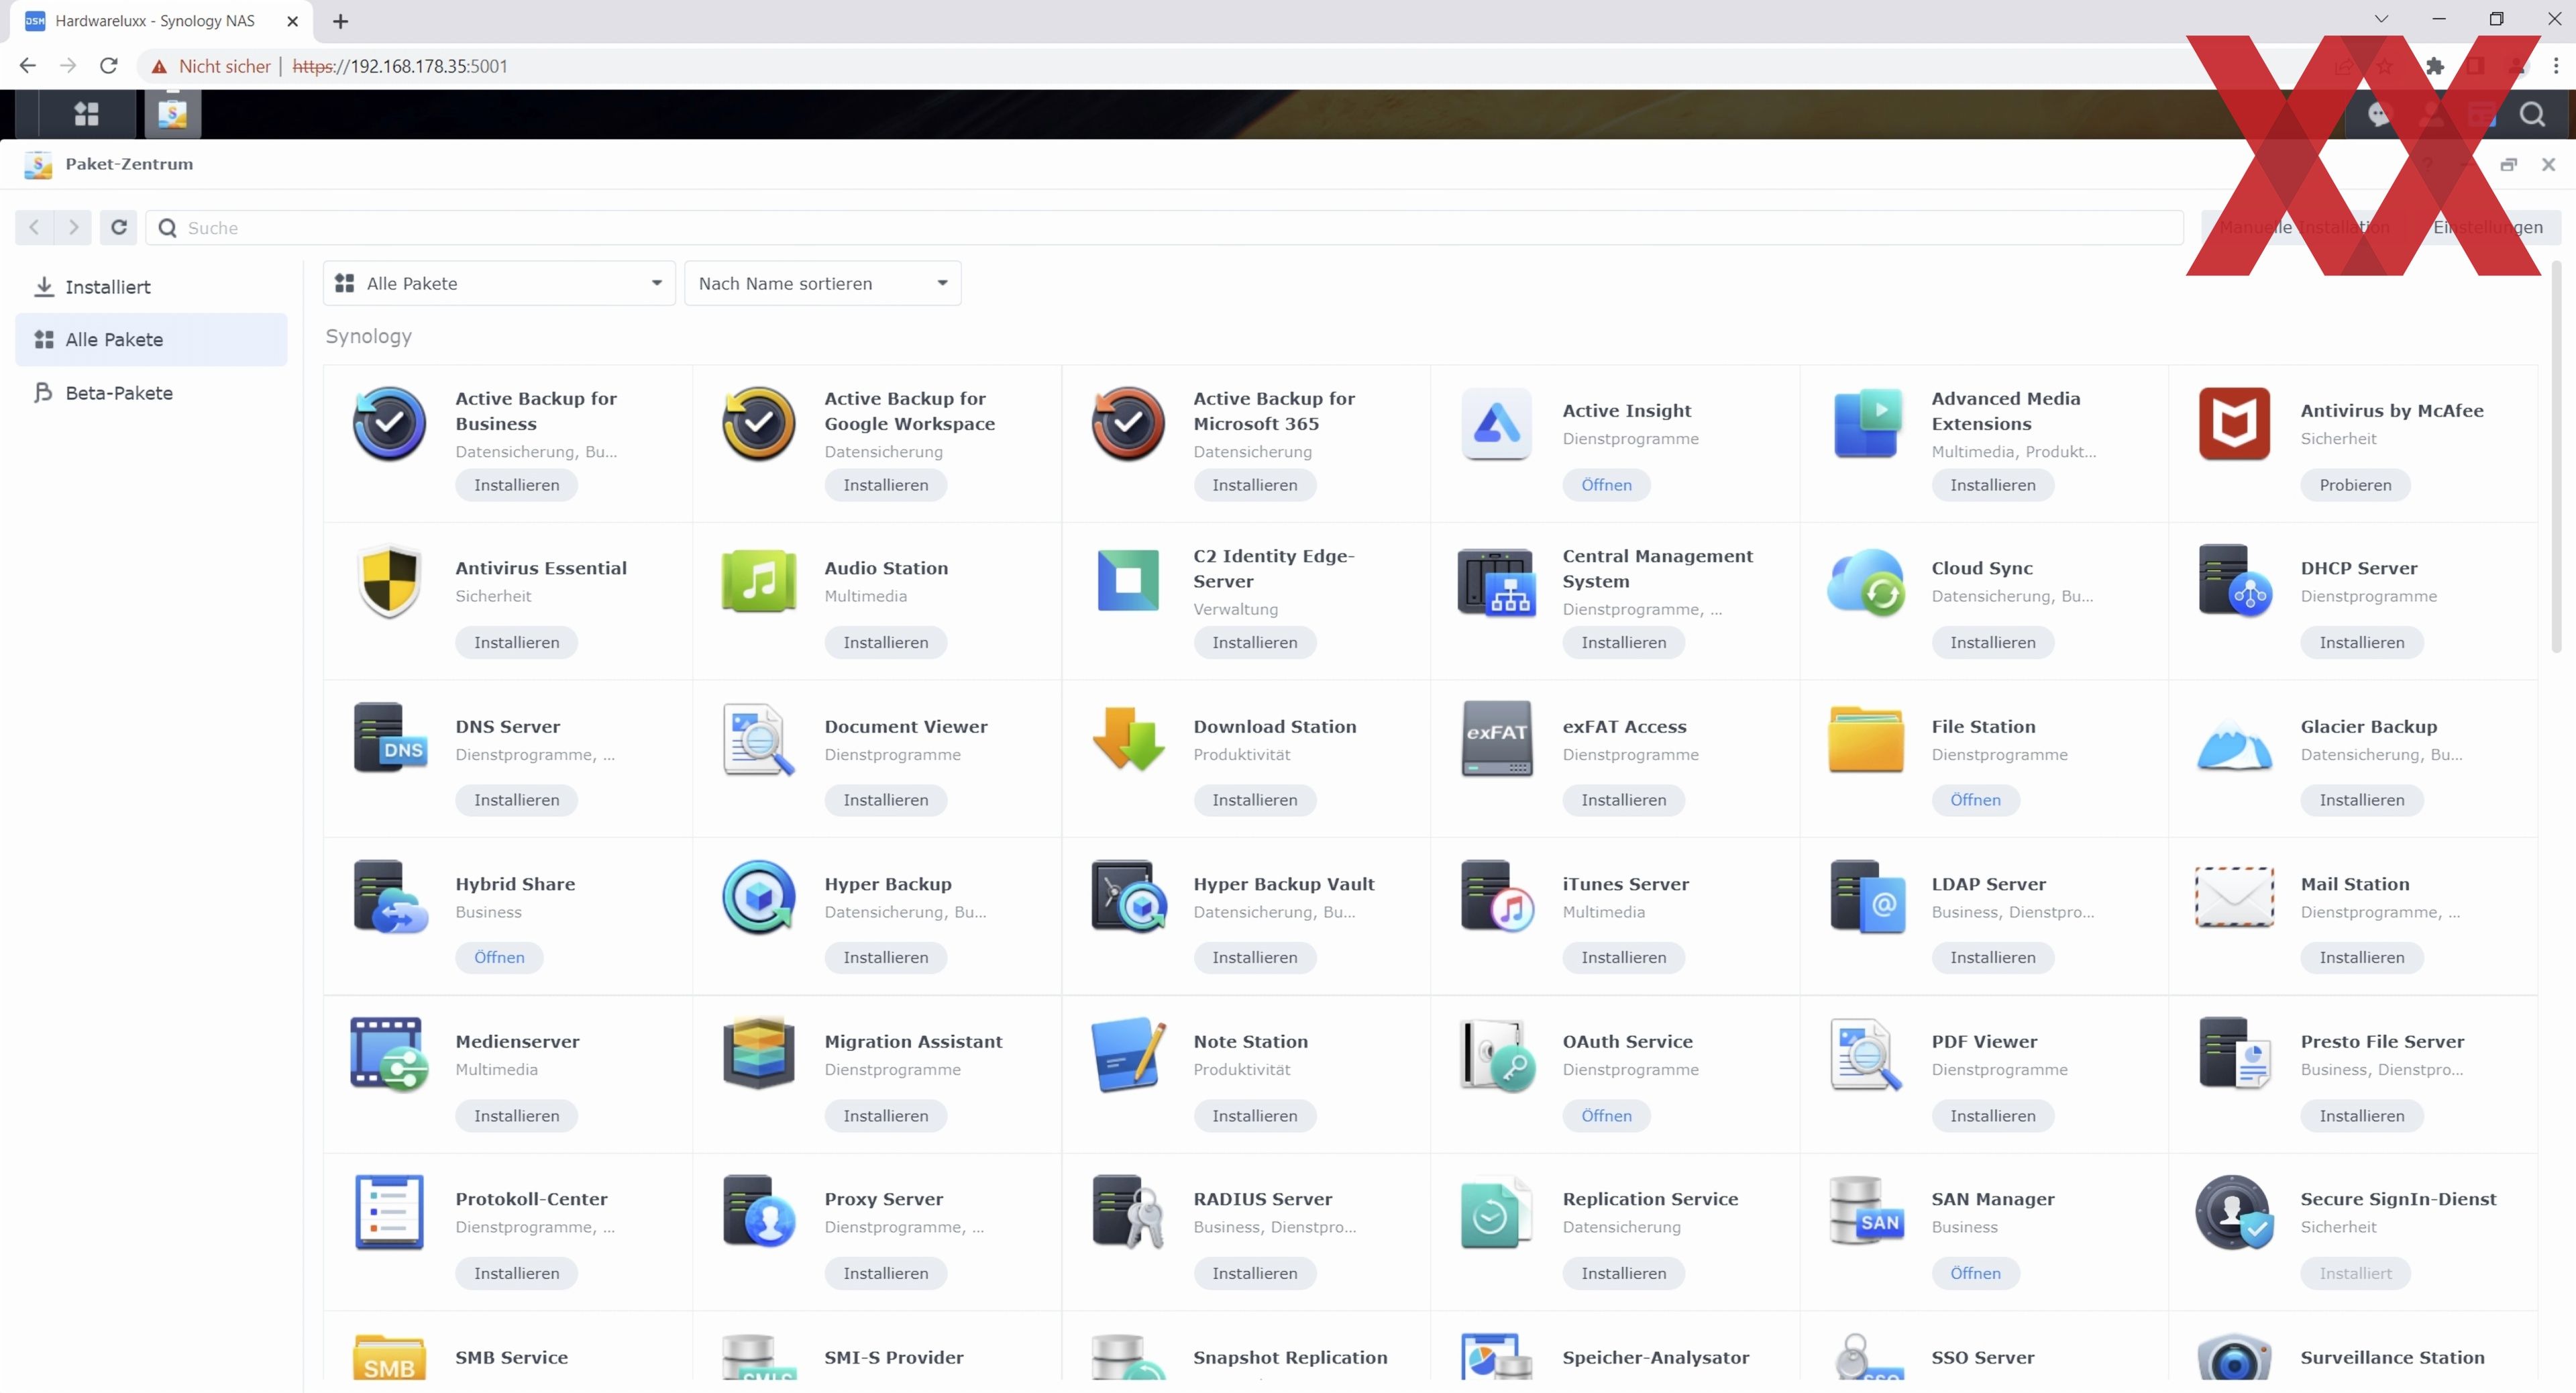Open the File Station folder icon
Viewport: 2576px width, 1393px height.
pyautogui.click(x=1865, y=739)
